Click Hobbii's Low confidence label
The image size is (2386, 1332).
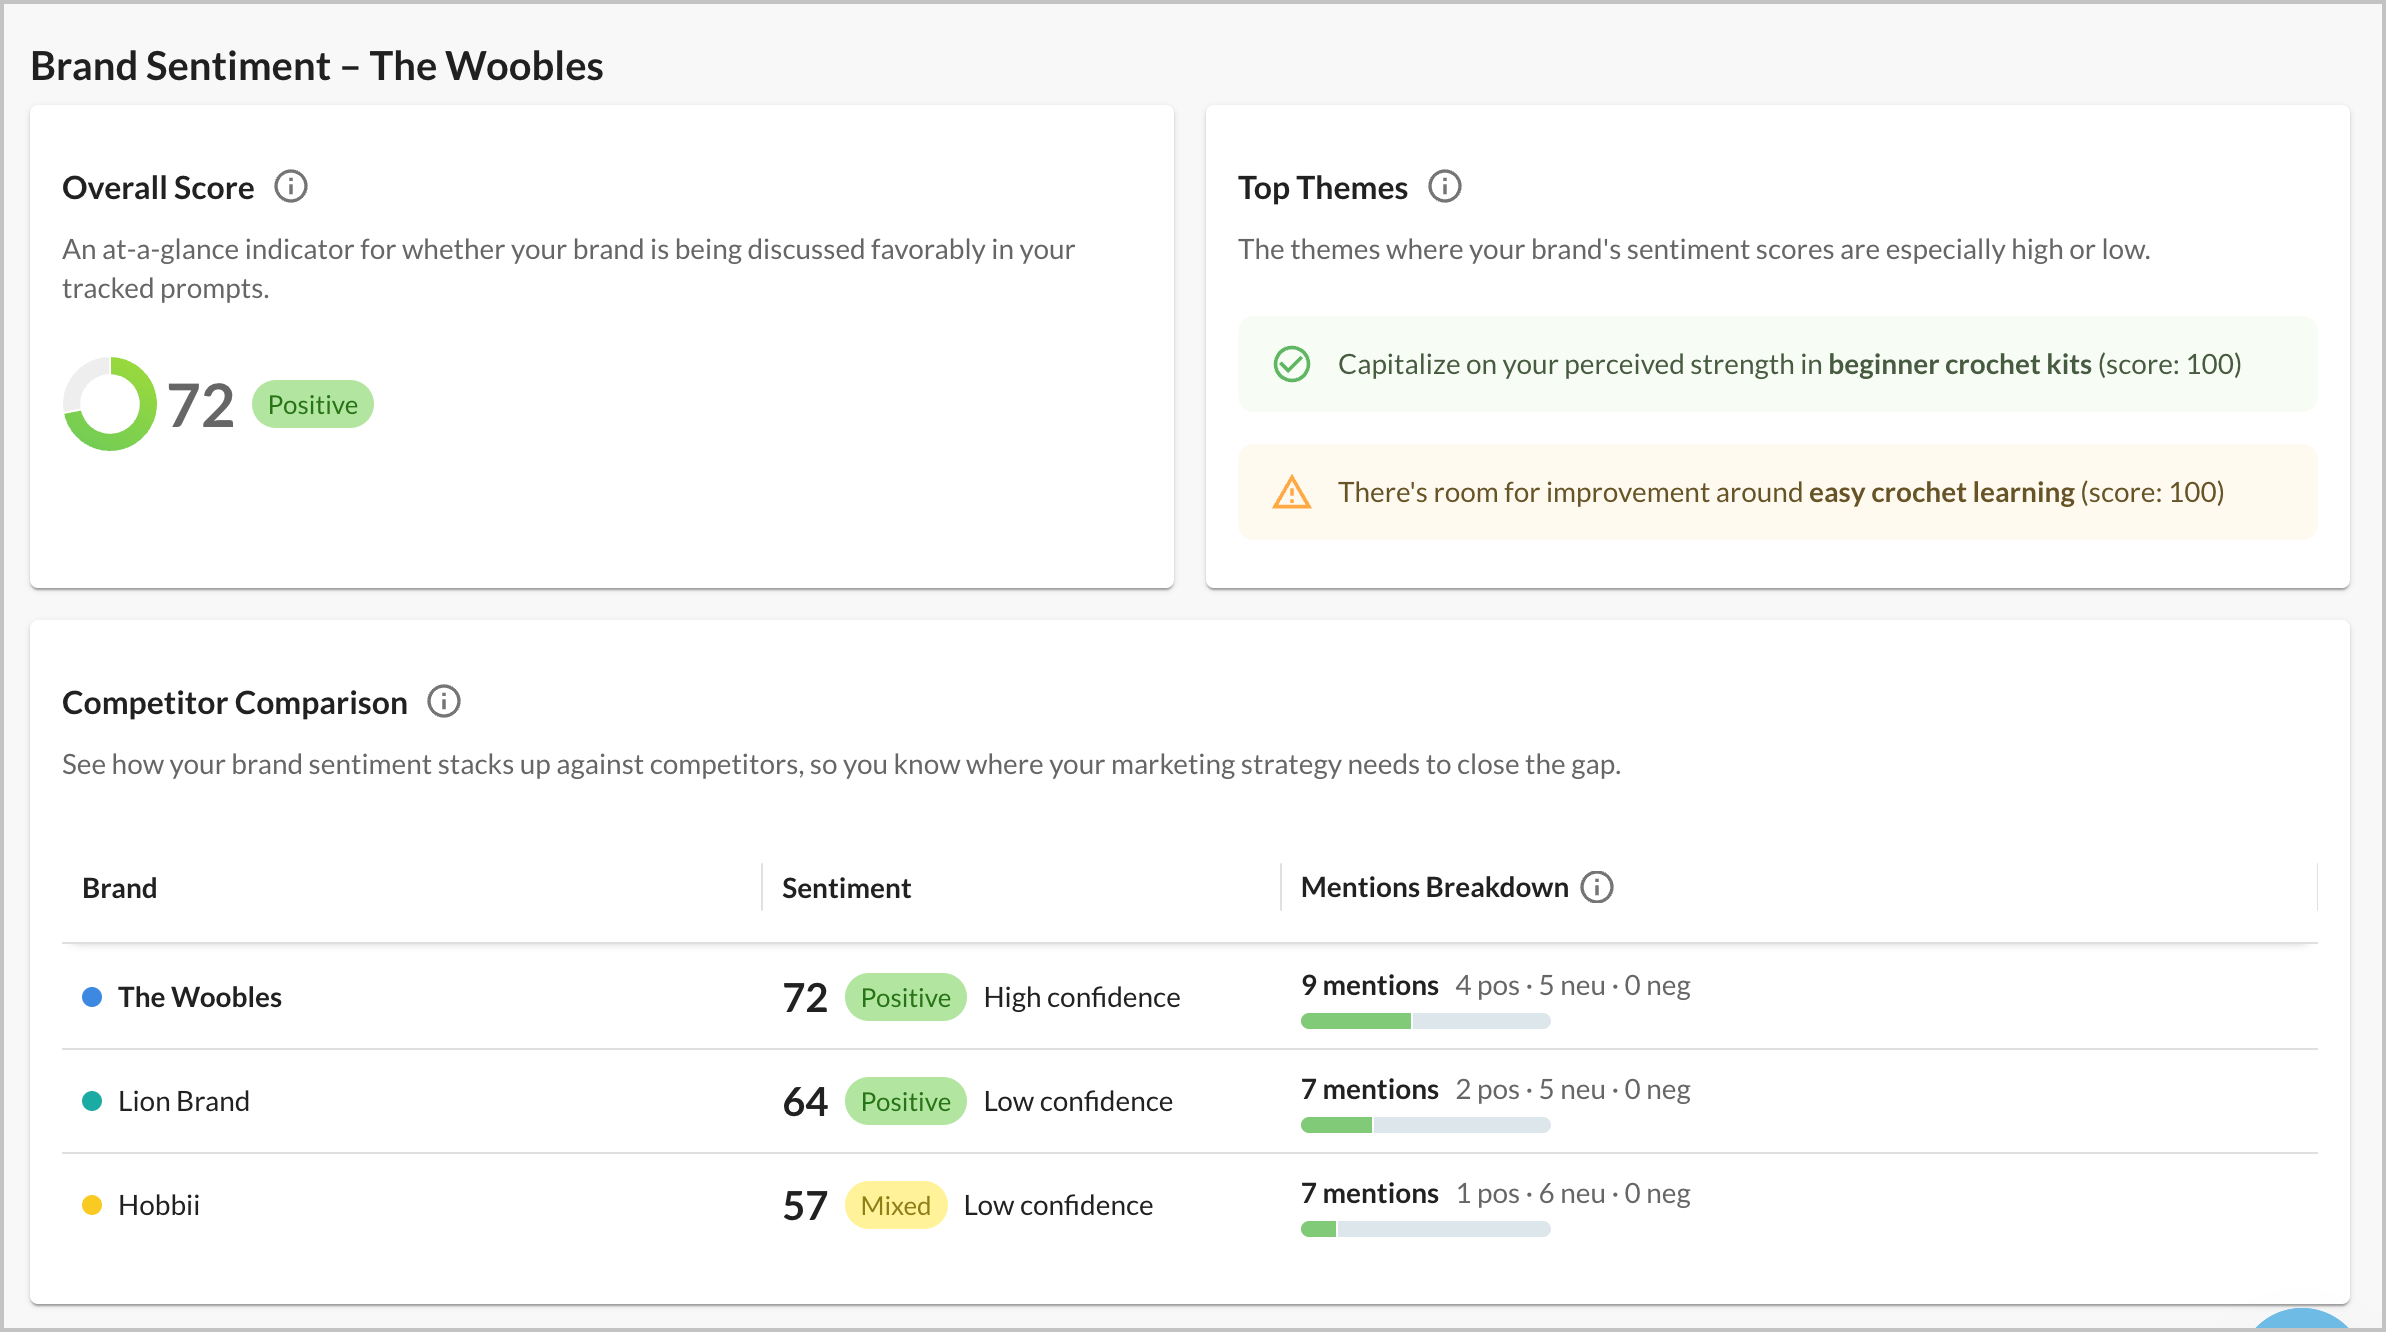coord(1058,1205)
